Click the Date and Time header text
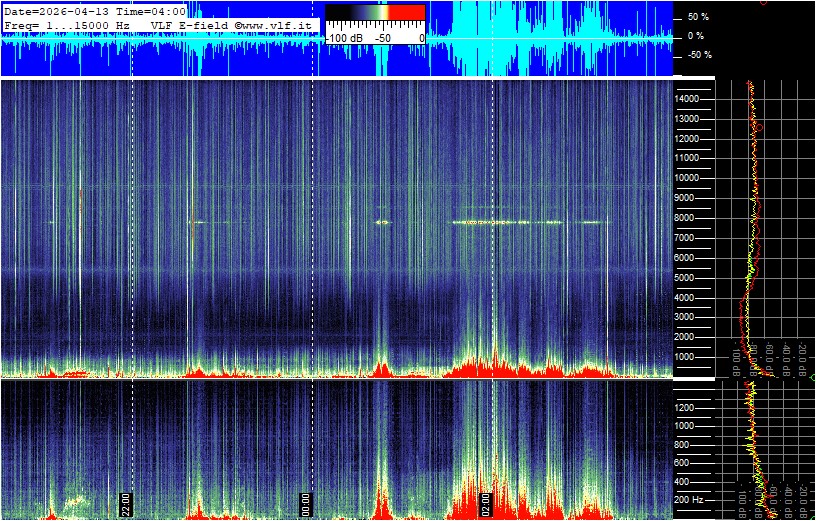 [95, 11]
